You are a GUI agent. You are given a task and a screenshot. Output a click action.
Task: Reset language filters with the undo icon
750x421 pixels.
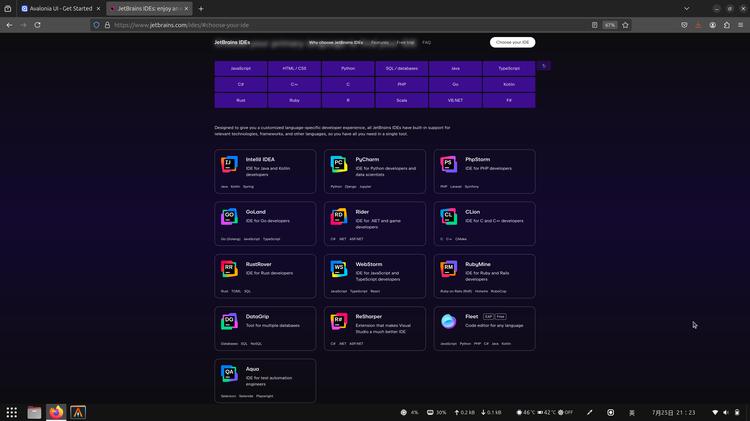coord(544,66)
